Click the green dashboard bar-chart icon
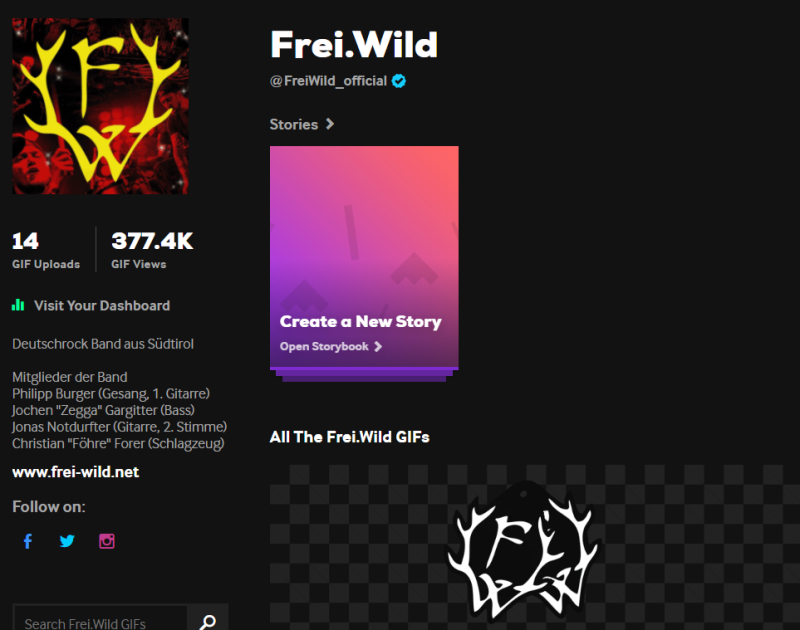The image size is (800, 630). [x=18, y=305]
